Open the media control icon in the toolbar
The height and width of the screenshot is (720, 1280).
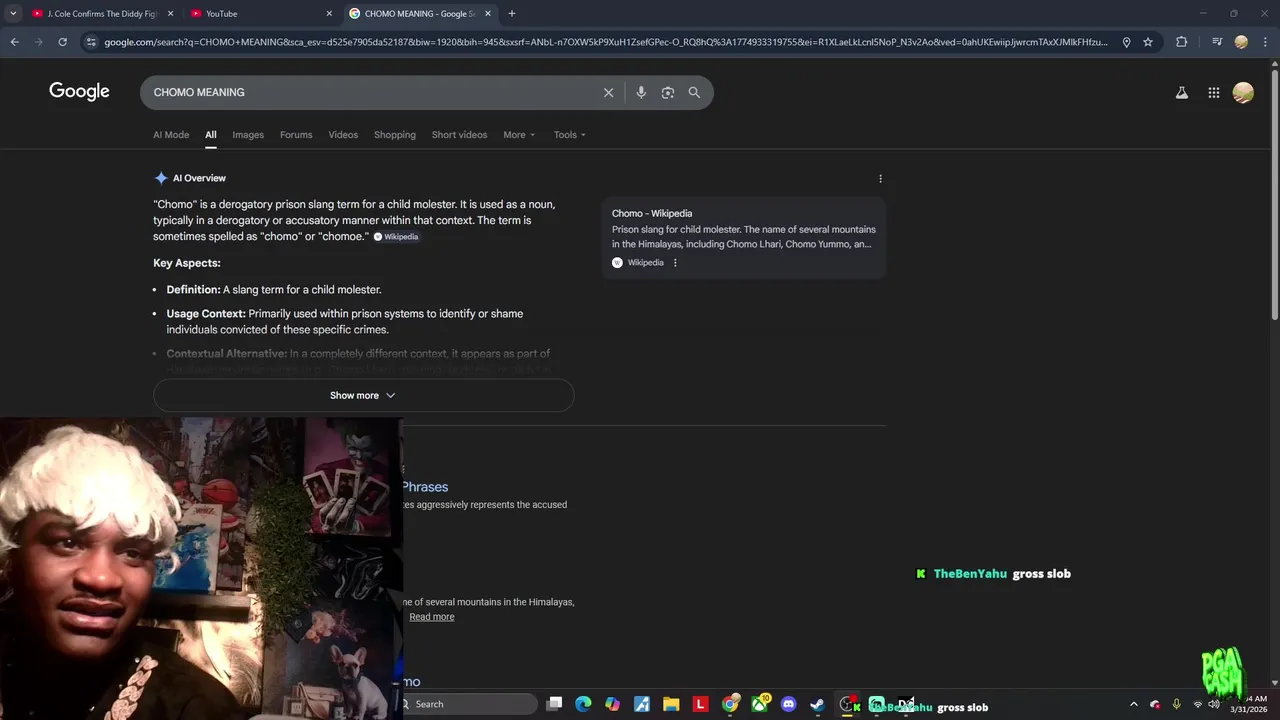pos(1217,42)
